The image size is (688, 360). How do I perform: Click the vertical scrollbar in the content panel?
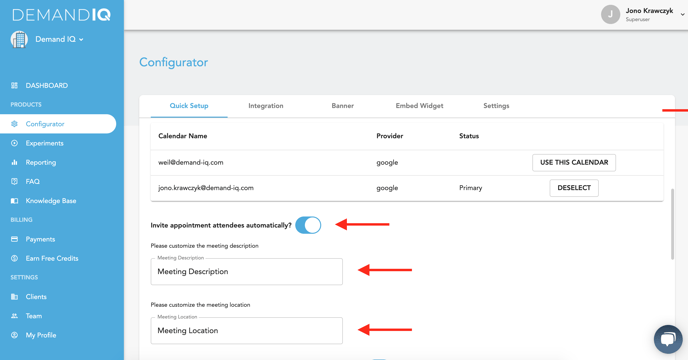pos(672,224)
